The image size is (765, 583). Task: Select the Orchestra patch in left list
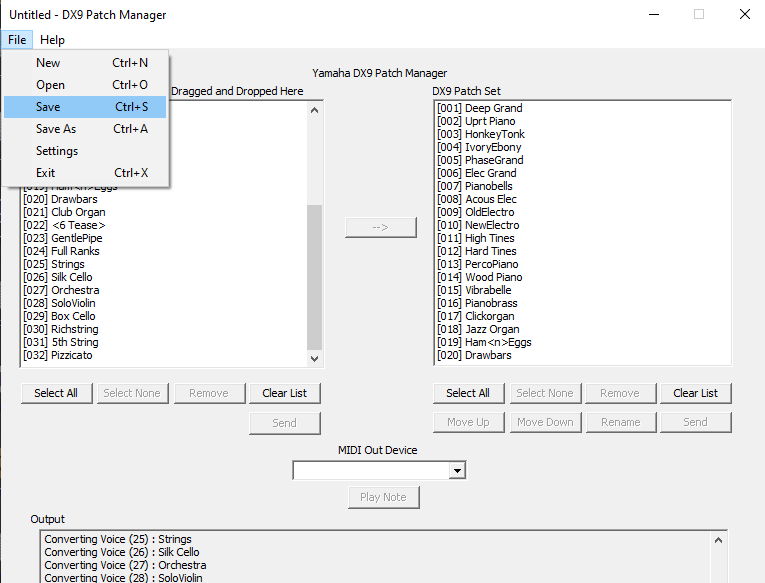pyautogui.click(x=75, y=290)
